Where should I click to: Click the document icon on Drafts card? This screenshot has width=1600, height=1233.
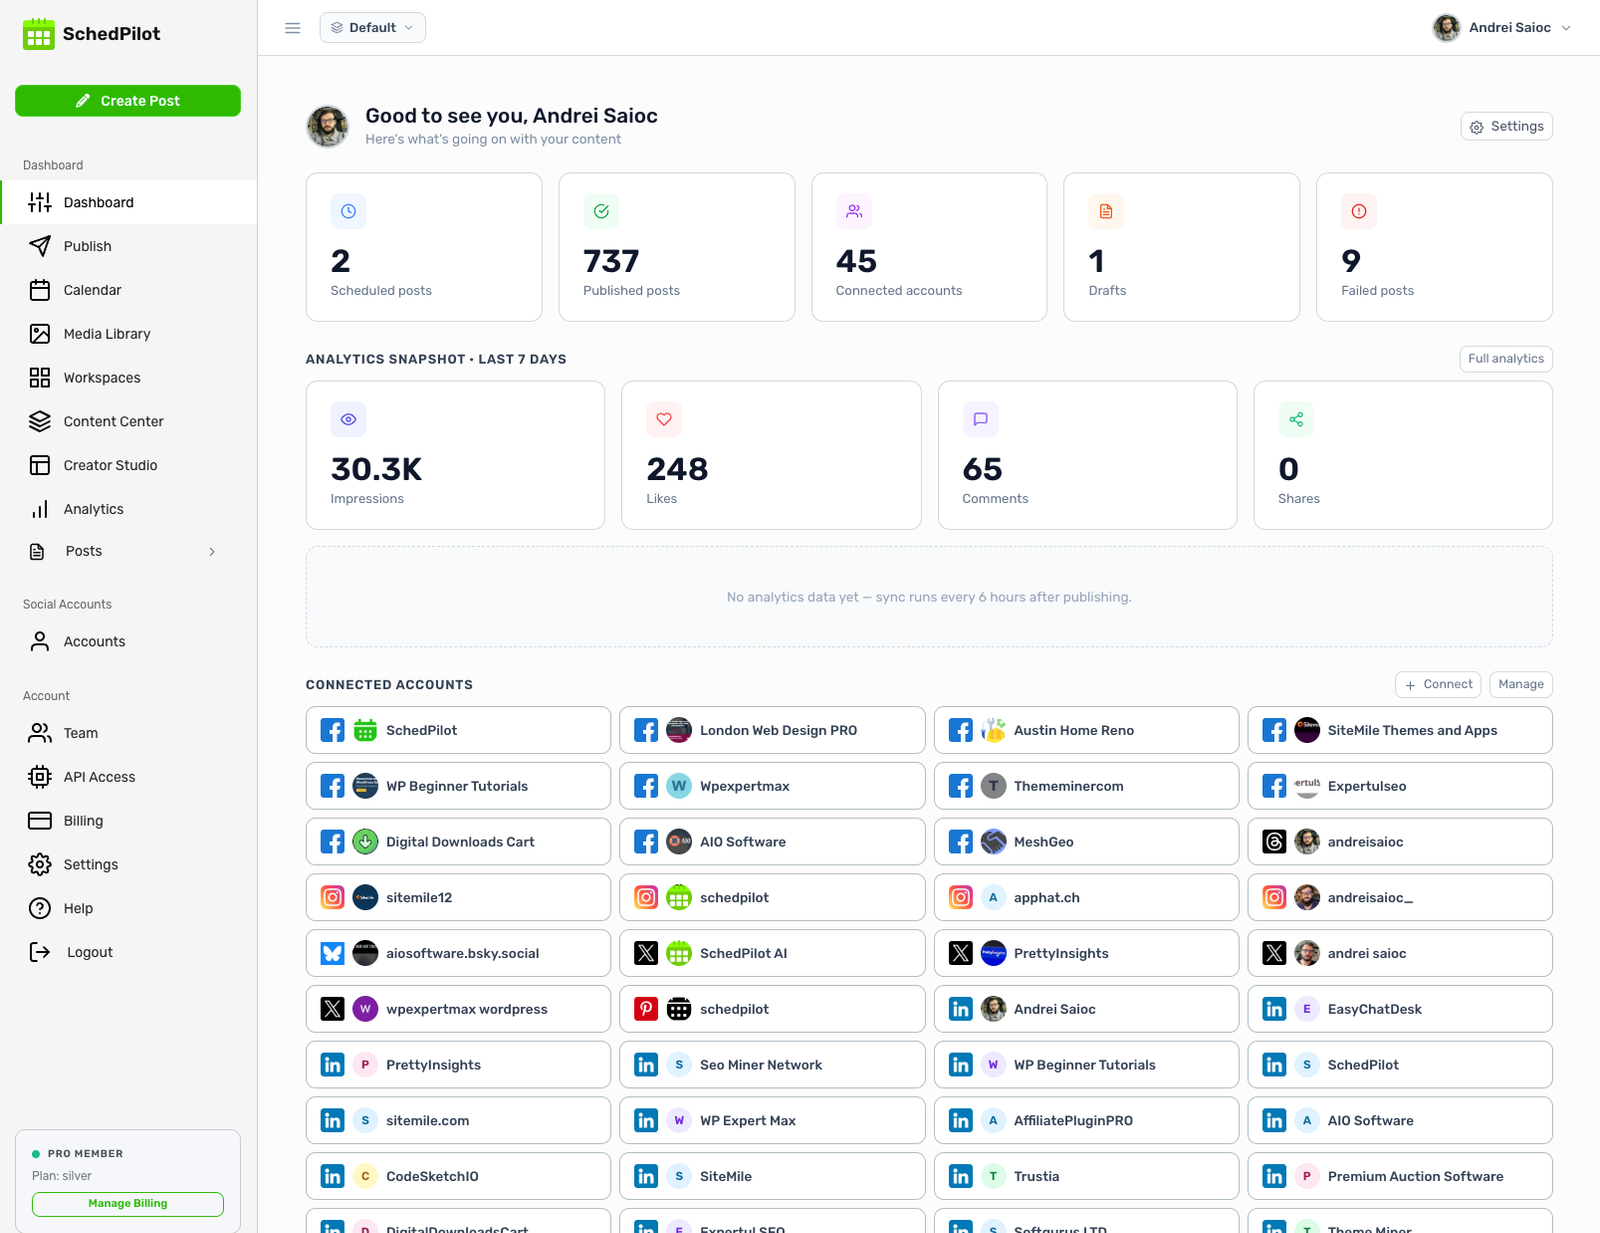[1106, 211]
